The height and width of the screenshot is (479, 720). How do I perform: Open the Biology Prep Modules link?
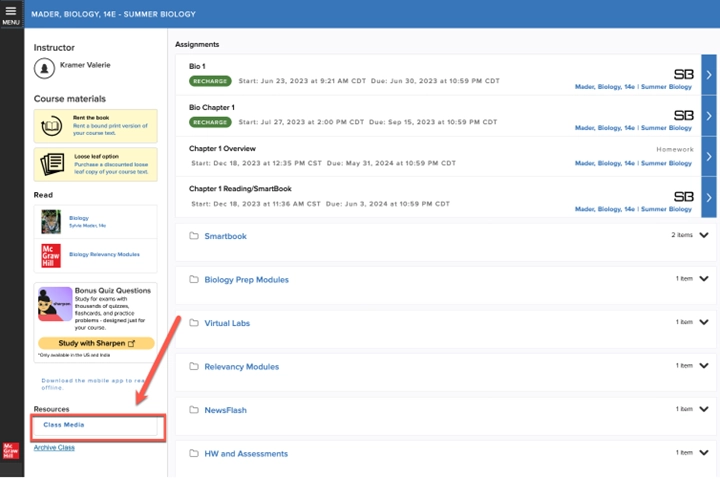coord(247,280)
